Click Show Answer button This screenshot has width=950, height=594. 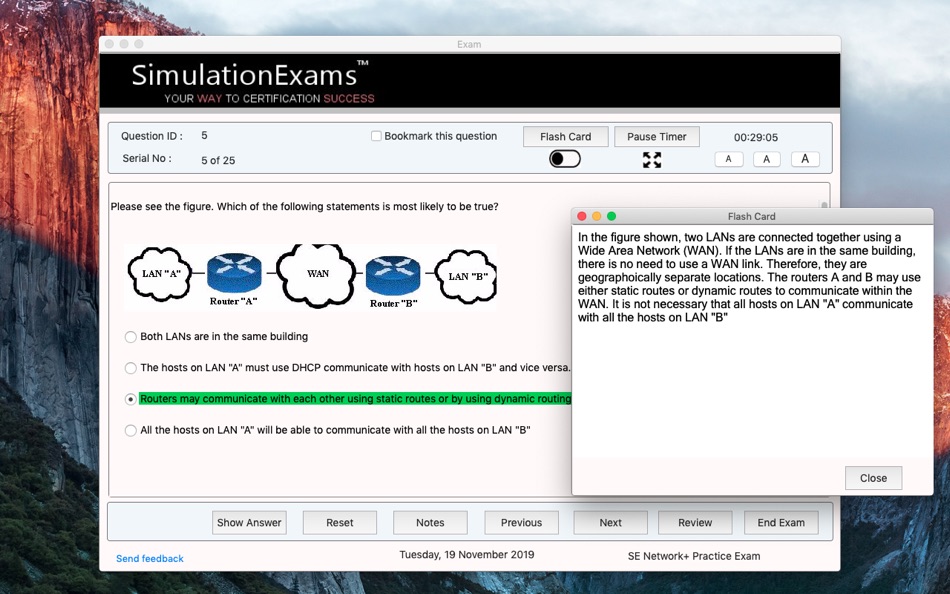(x=249, y=522)
